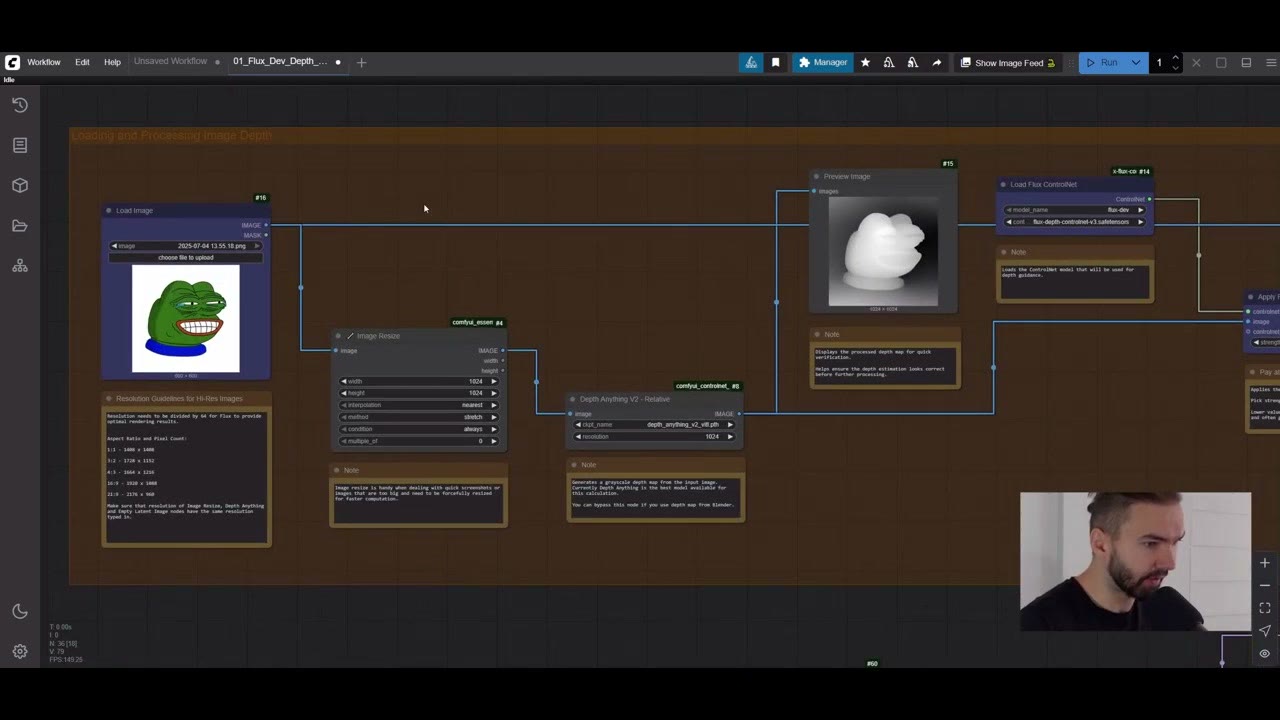The width and height of the screenshot is (1280, 720).
Task: Collapse the Load Flux ControlNet node dot
Action: pyautogui.click(x=1003, y=184)
